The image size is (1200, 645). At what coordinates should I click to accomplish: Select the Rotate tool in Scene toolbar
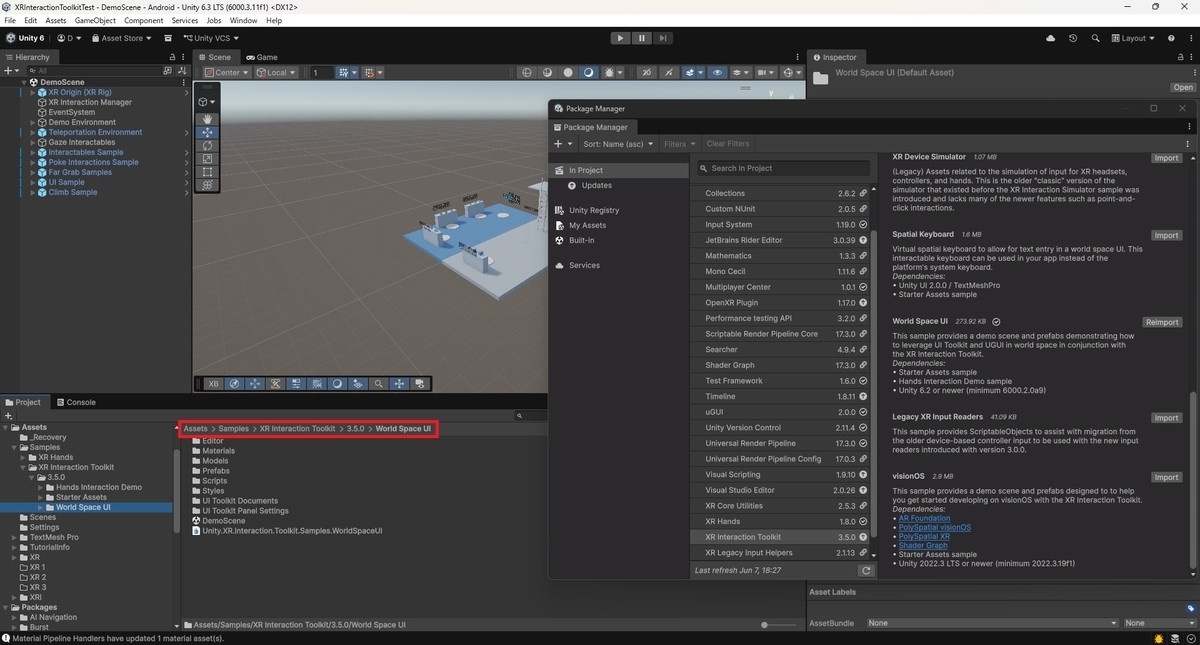208,145
